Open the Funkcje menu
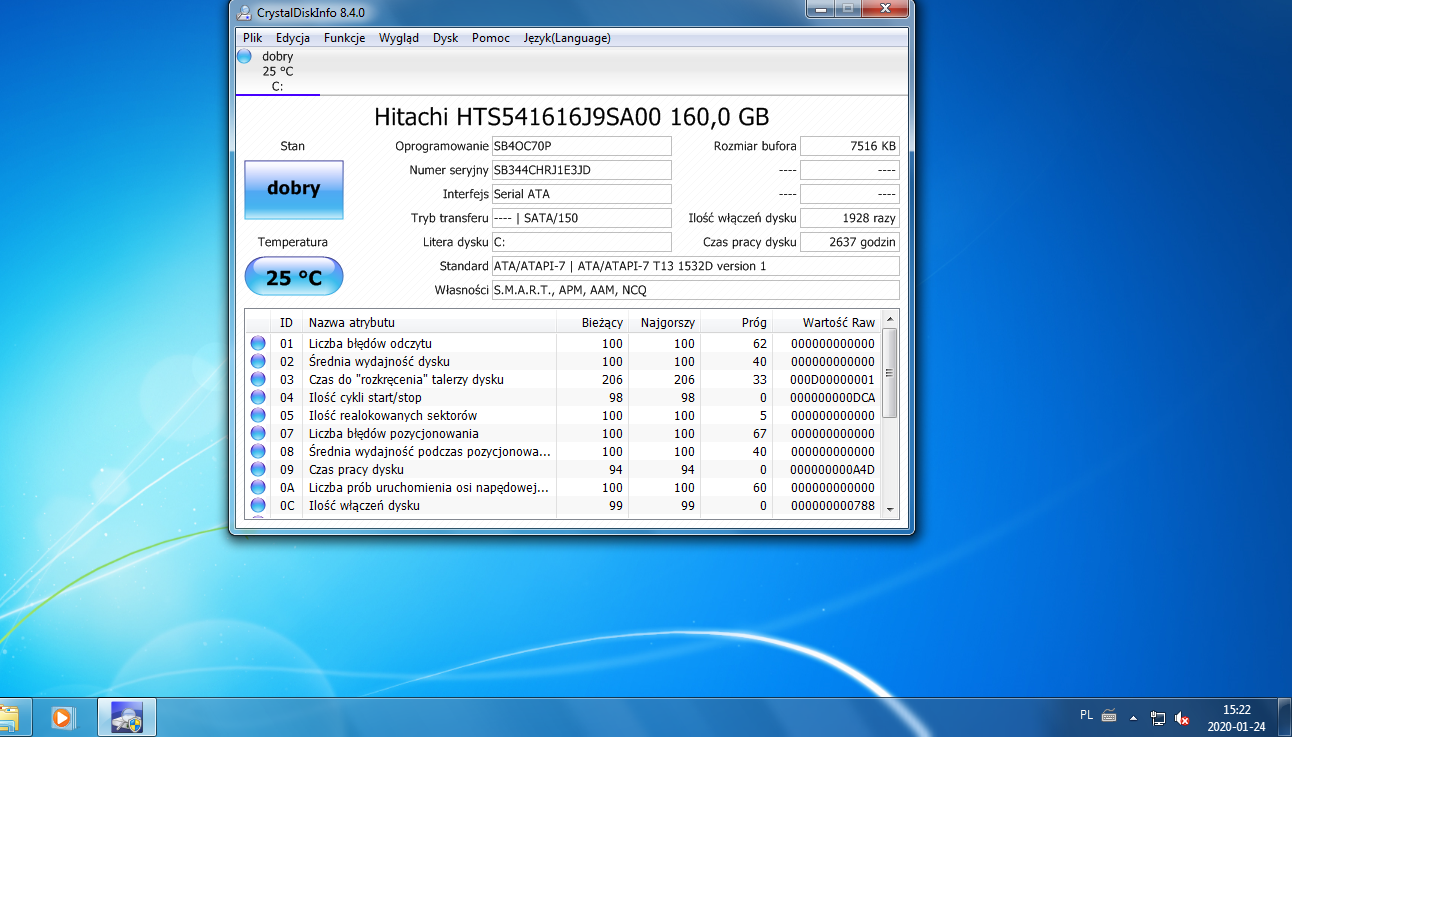 [x=344, y=38]
